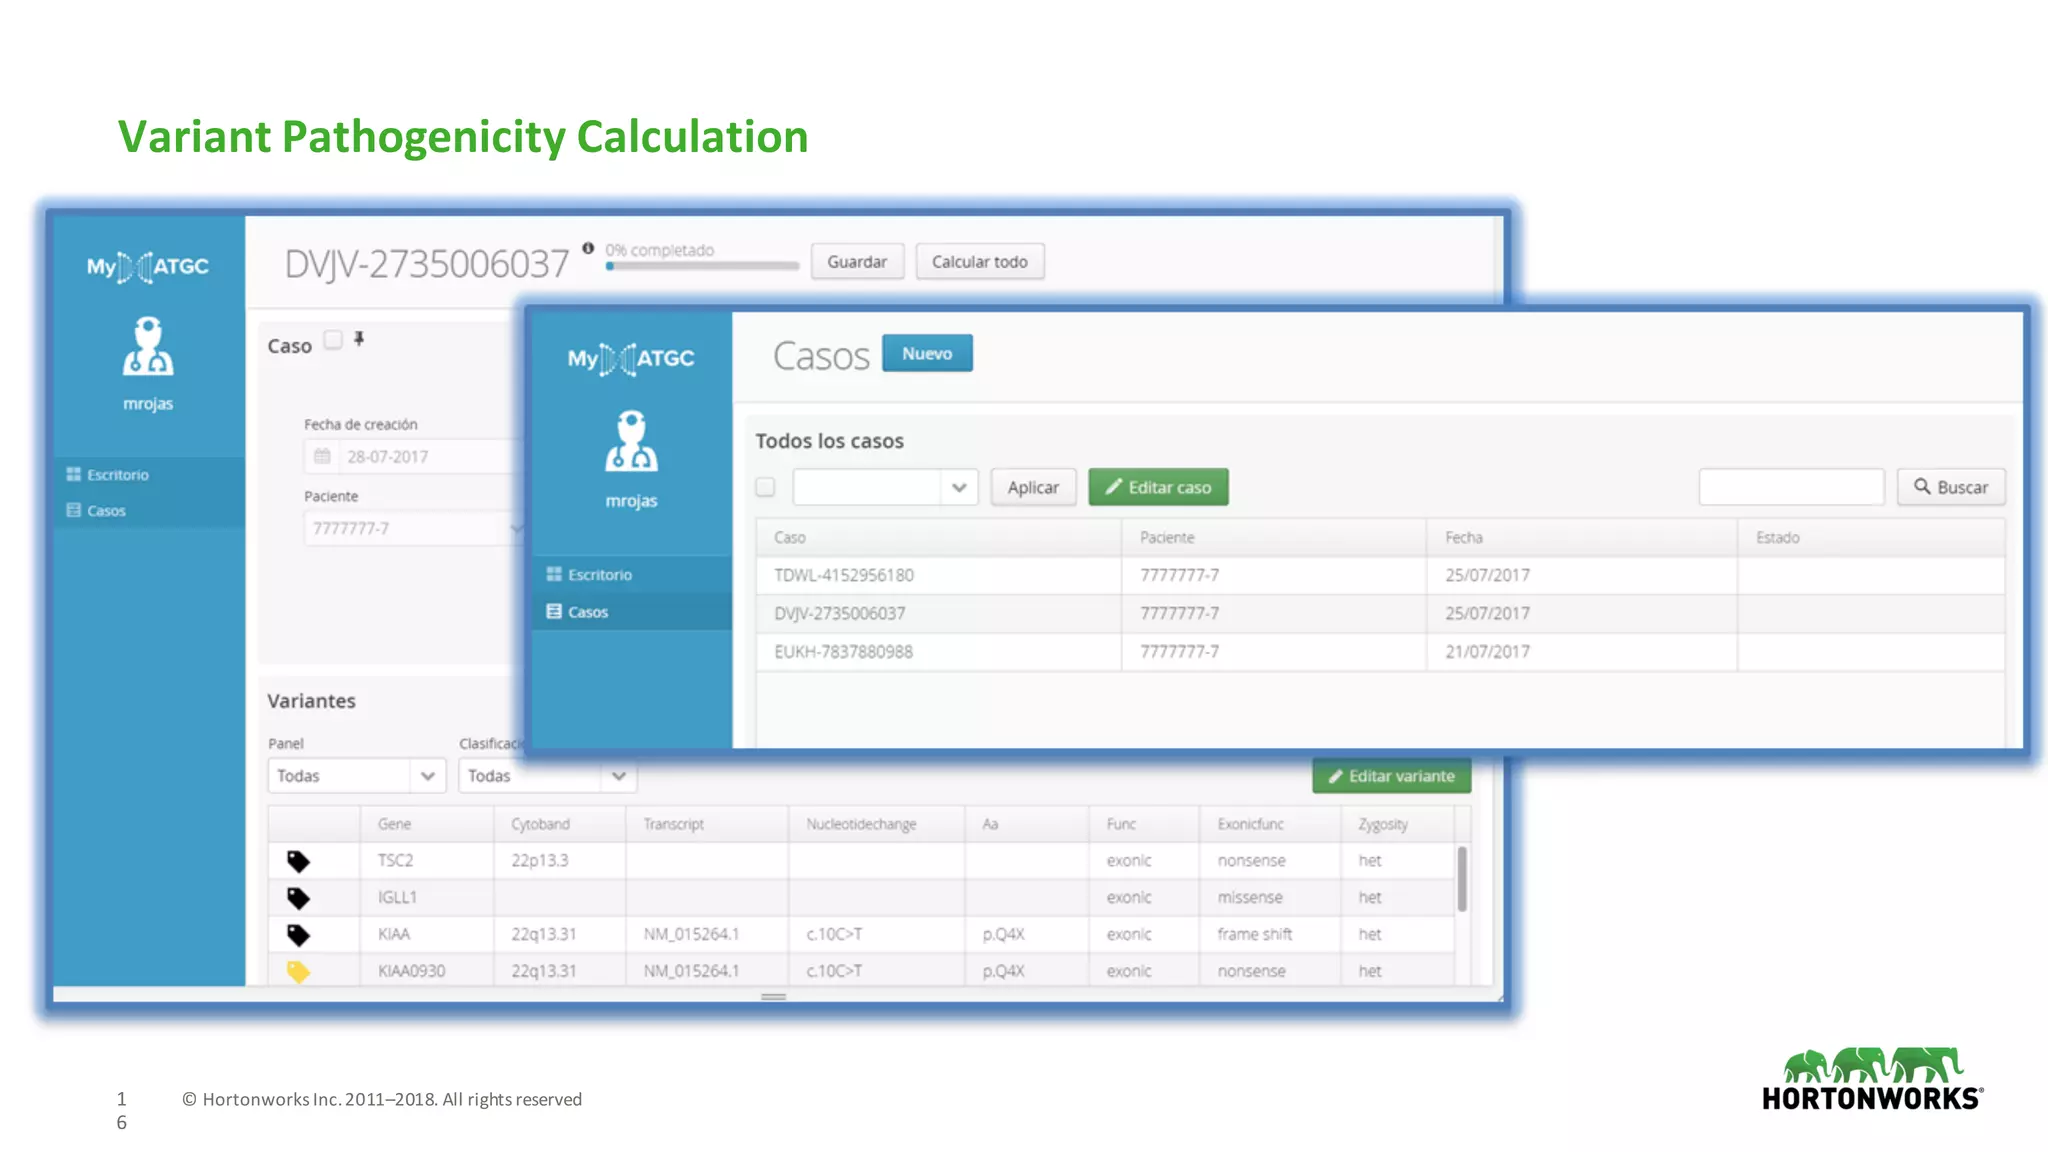
Task: Click the pin icon next to Caso heading
Action: [359, 339]
